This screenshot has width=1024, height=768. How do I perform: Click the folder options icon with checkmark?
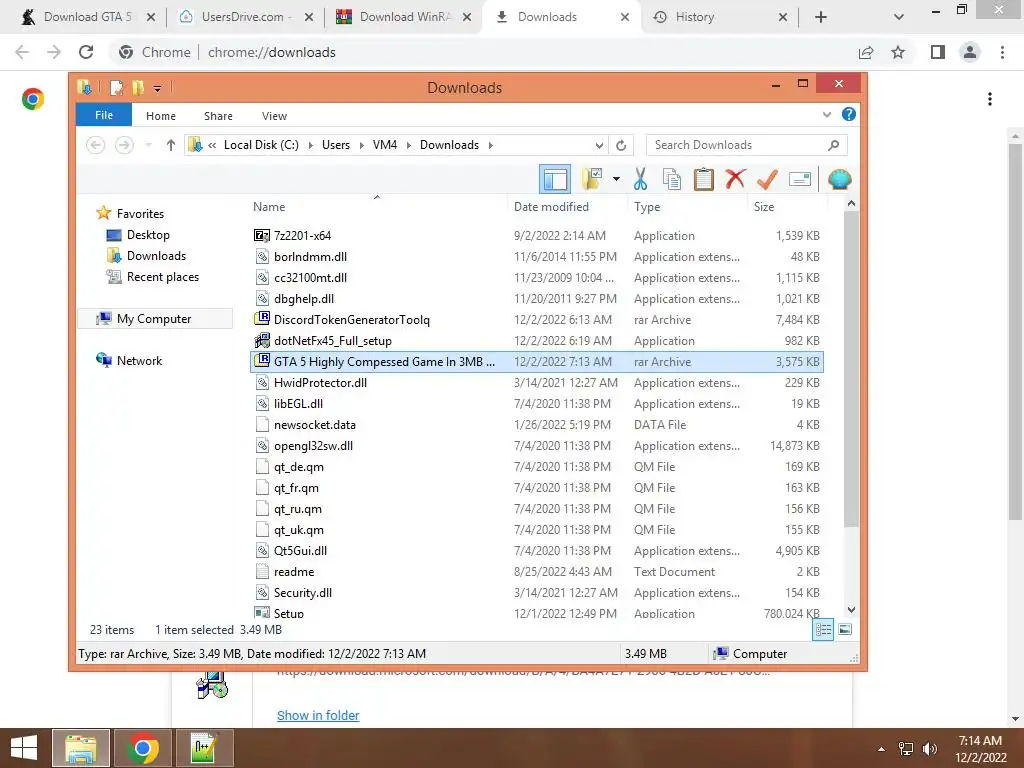pyautogui.click(x=592, y=179)
